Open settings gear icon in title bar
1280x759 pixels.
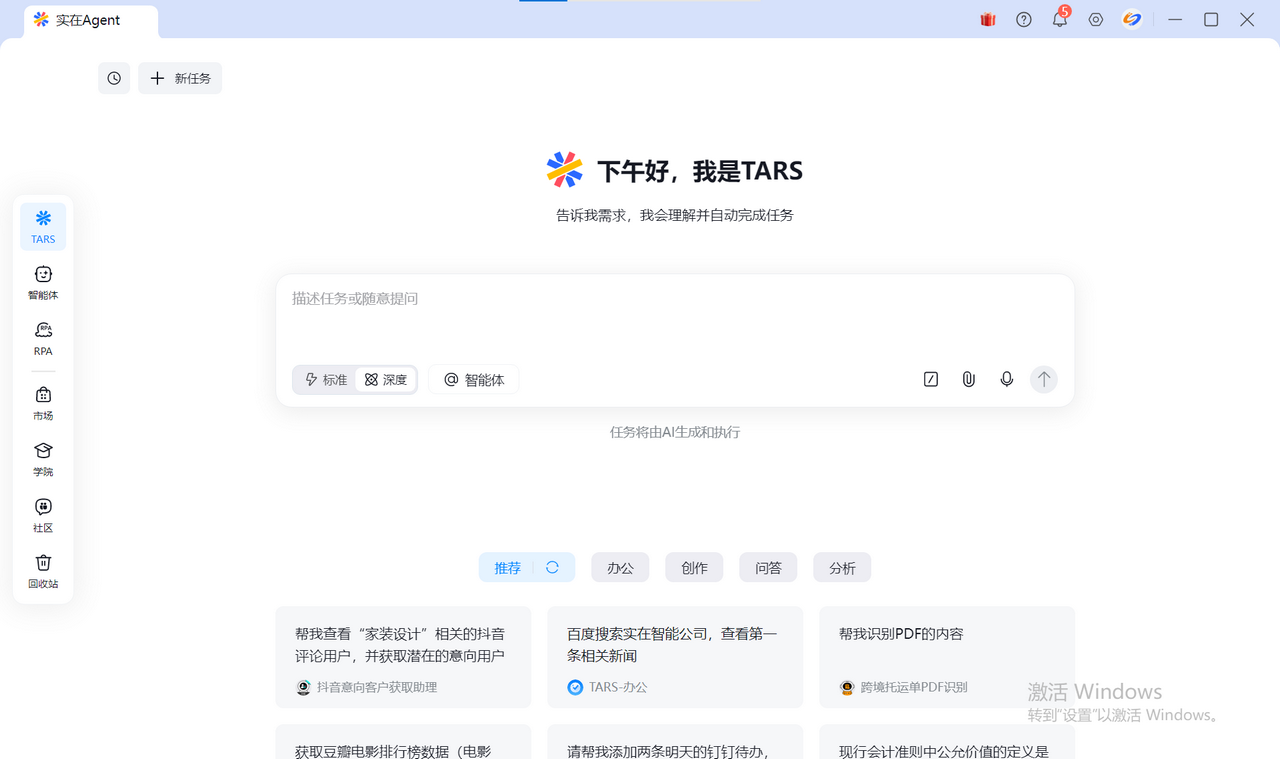[1096, 19]
